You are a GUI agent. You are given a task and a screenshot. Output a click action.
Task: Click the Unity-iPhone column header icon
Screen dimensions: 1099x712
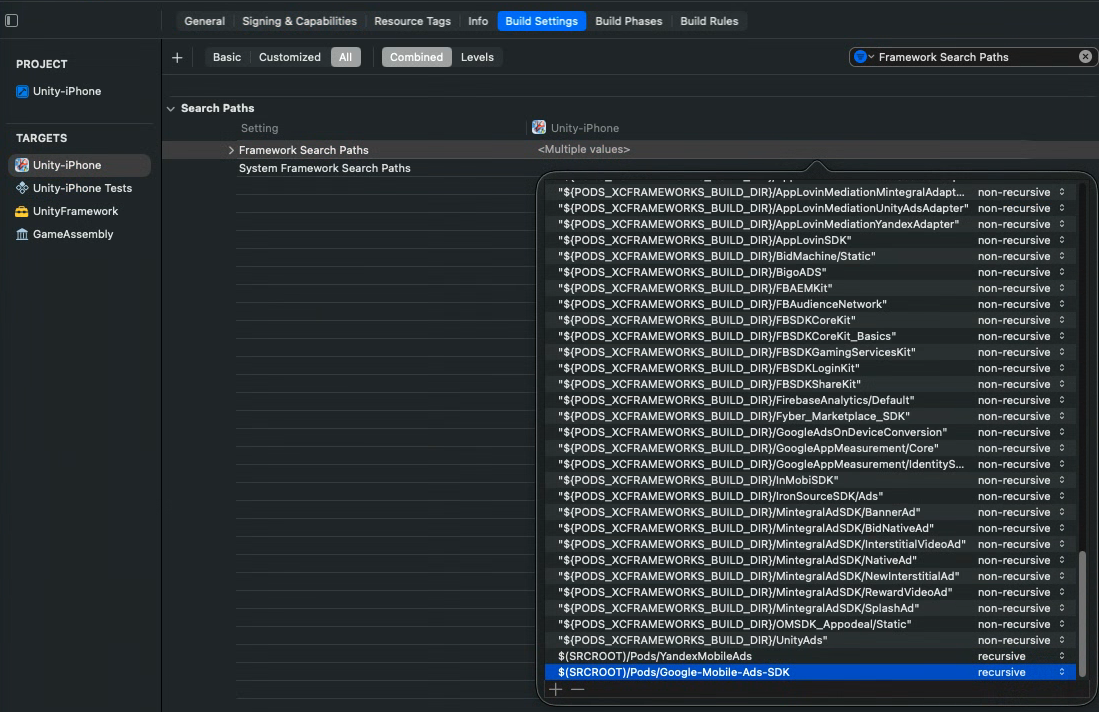pyautogui.click(x=539, y=128)
